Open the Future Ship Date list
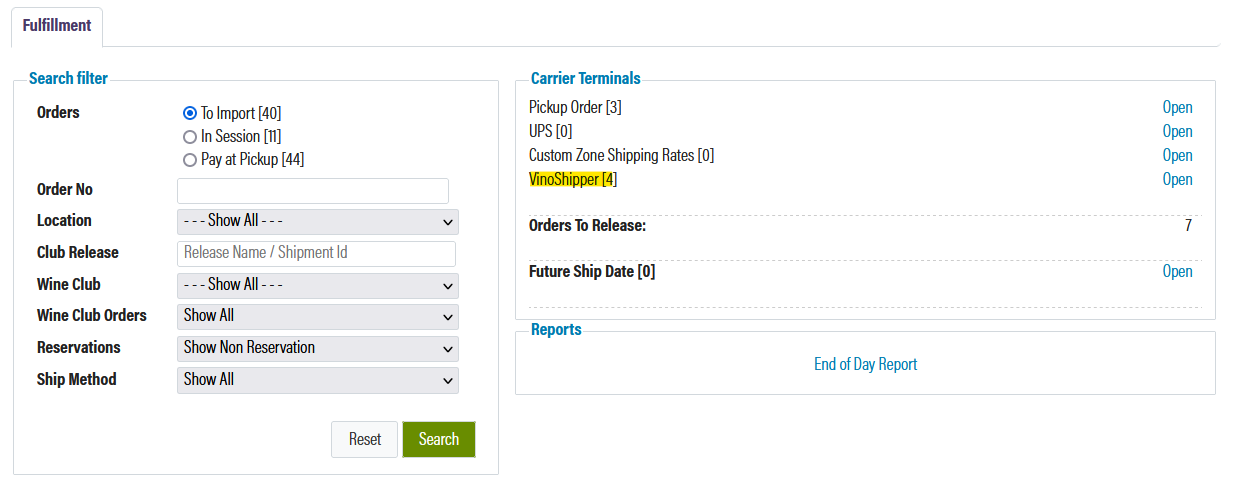This screenshot has height=483, width=1239. point(1177,271)
